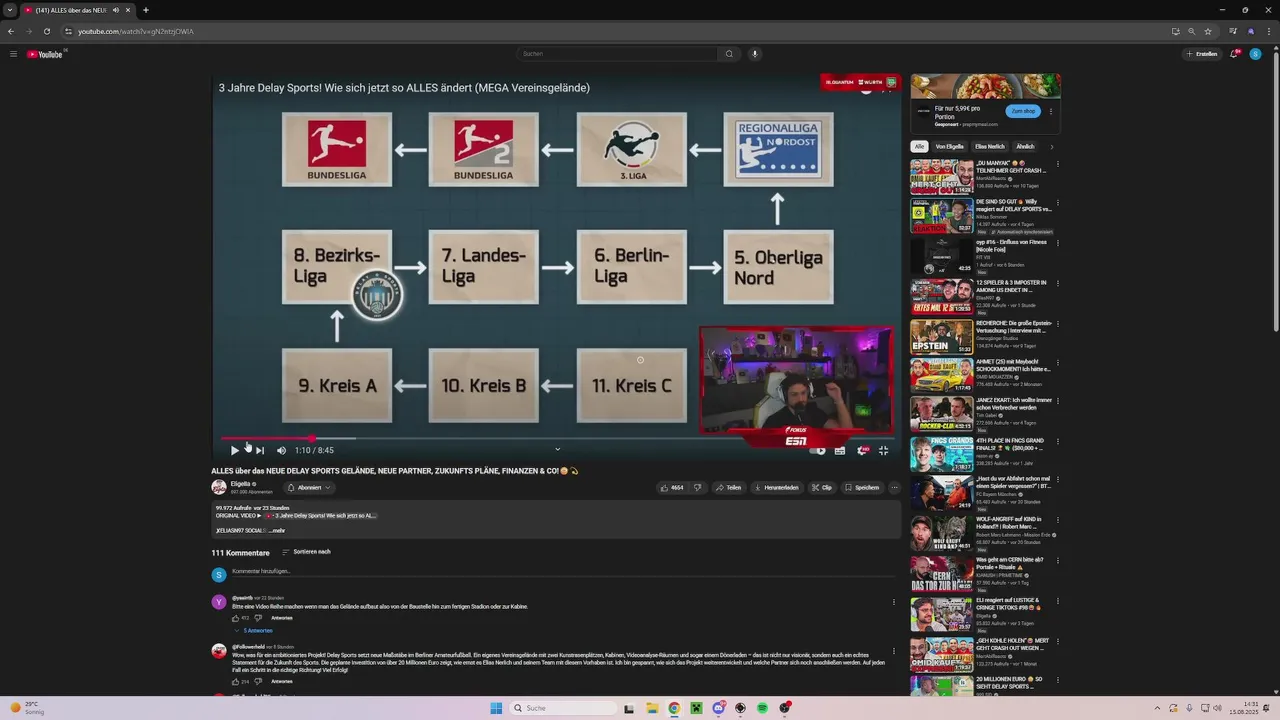This screenshot has height=720, width=1280.
Task: Toggle subtitles in the video player
Action: (x=840, y=451)
